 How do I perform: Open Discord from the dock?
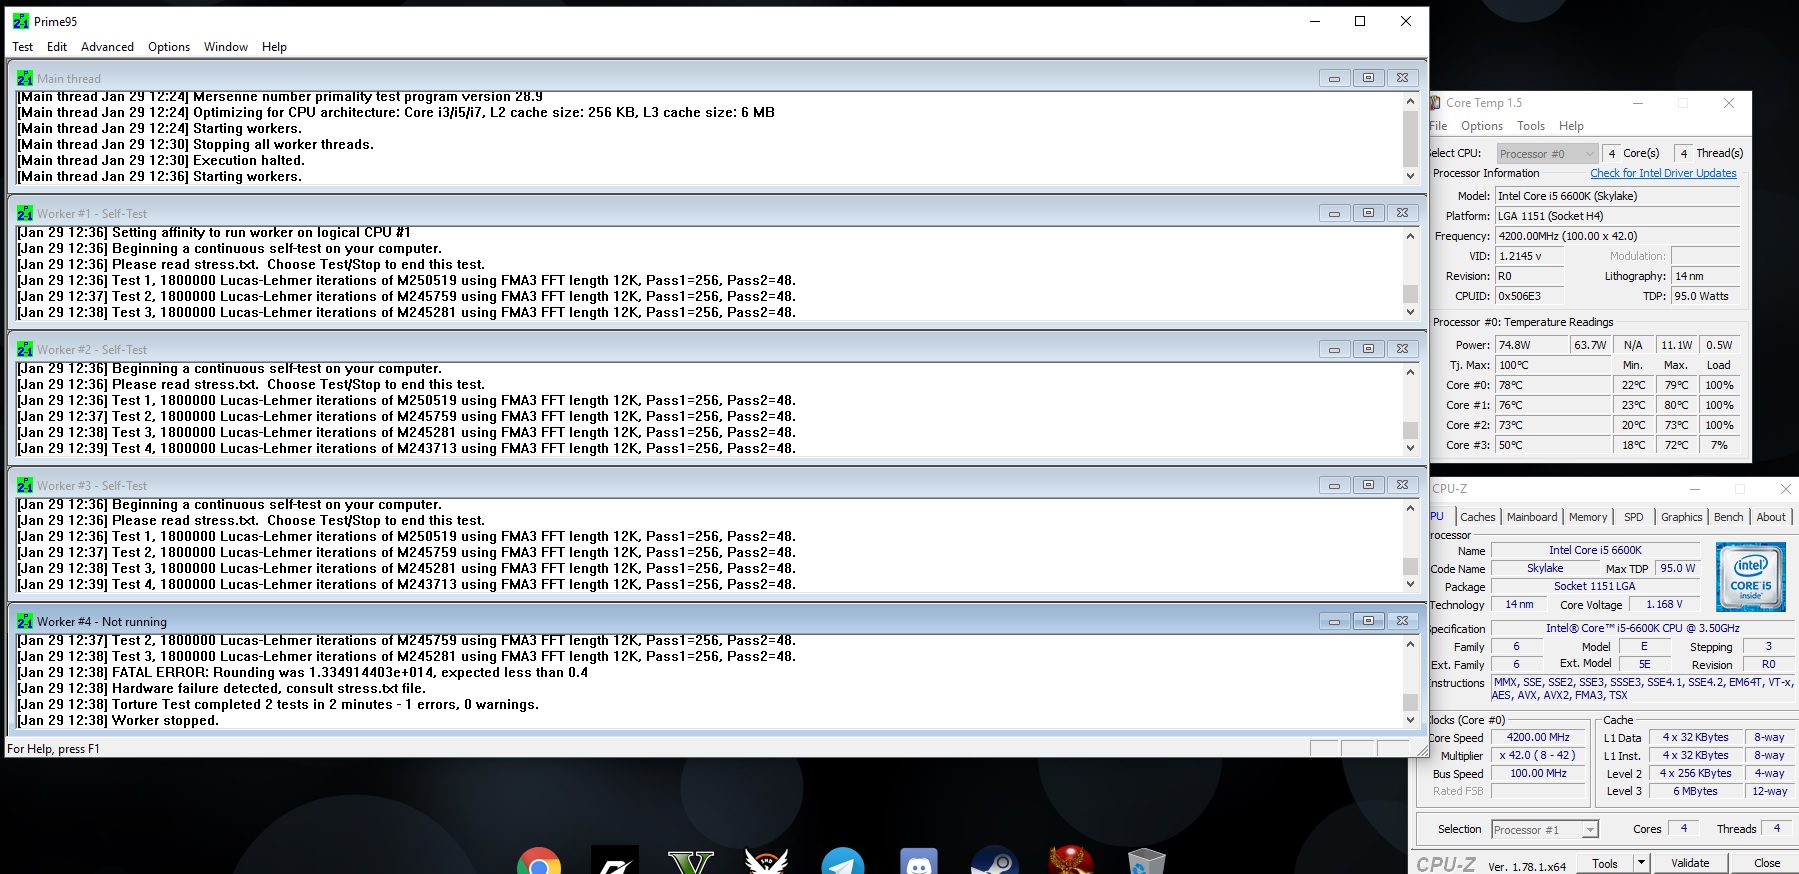point(919,861)
